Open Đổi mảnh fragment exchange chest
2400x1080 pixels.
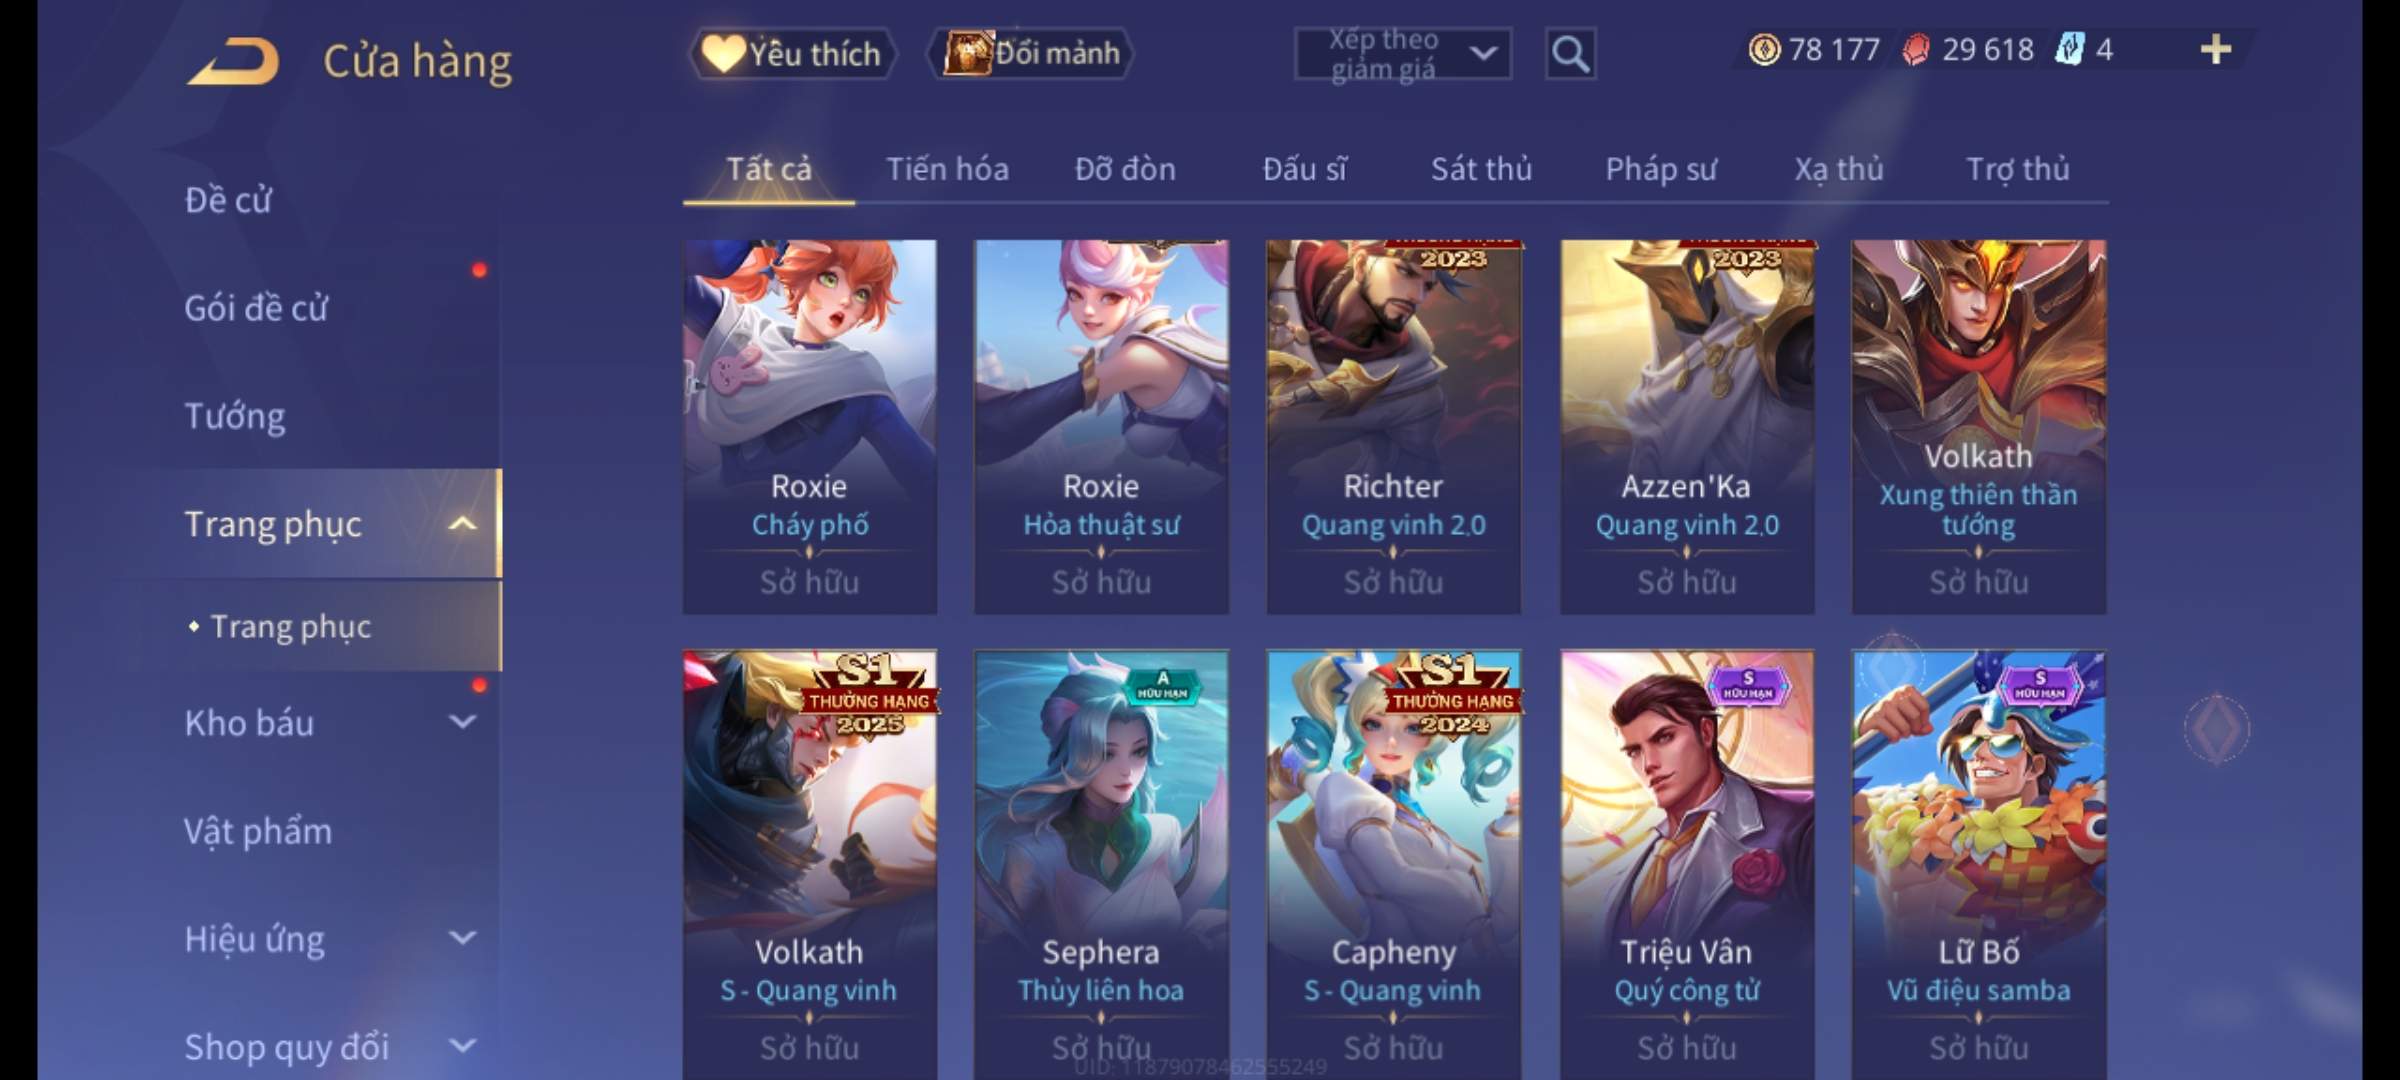(x=1031, y=53)
